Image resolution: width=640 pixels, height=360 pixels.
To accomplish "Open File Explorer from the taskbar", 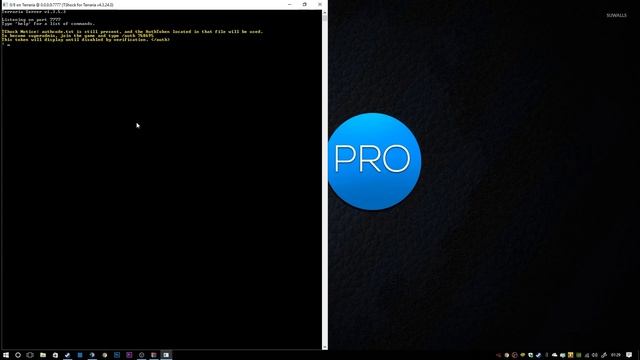I will click(x=43, y=355).
